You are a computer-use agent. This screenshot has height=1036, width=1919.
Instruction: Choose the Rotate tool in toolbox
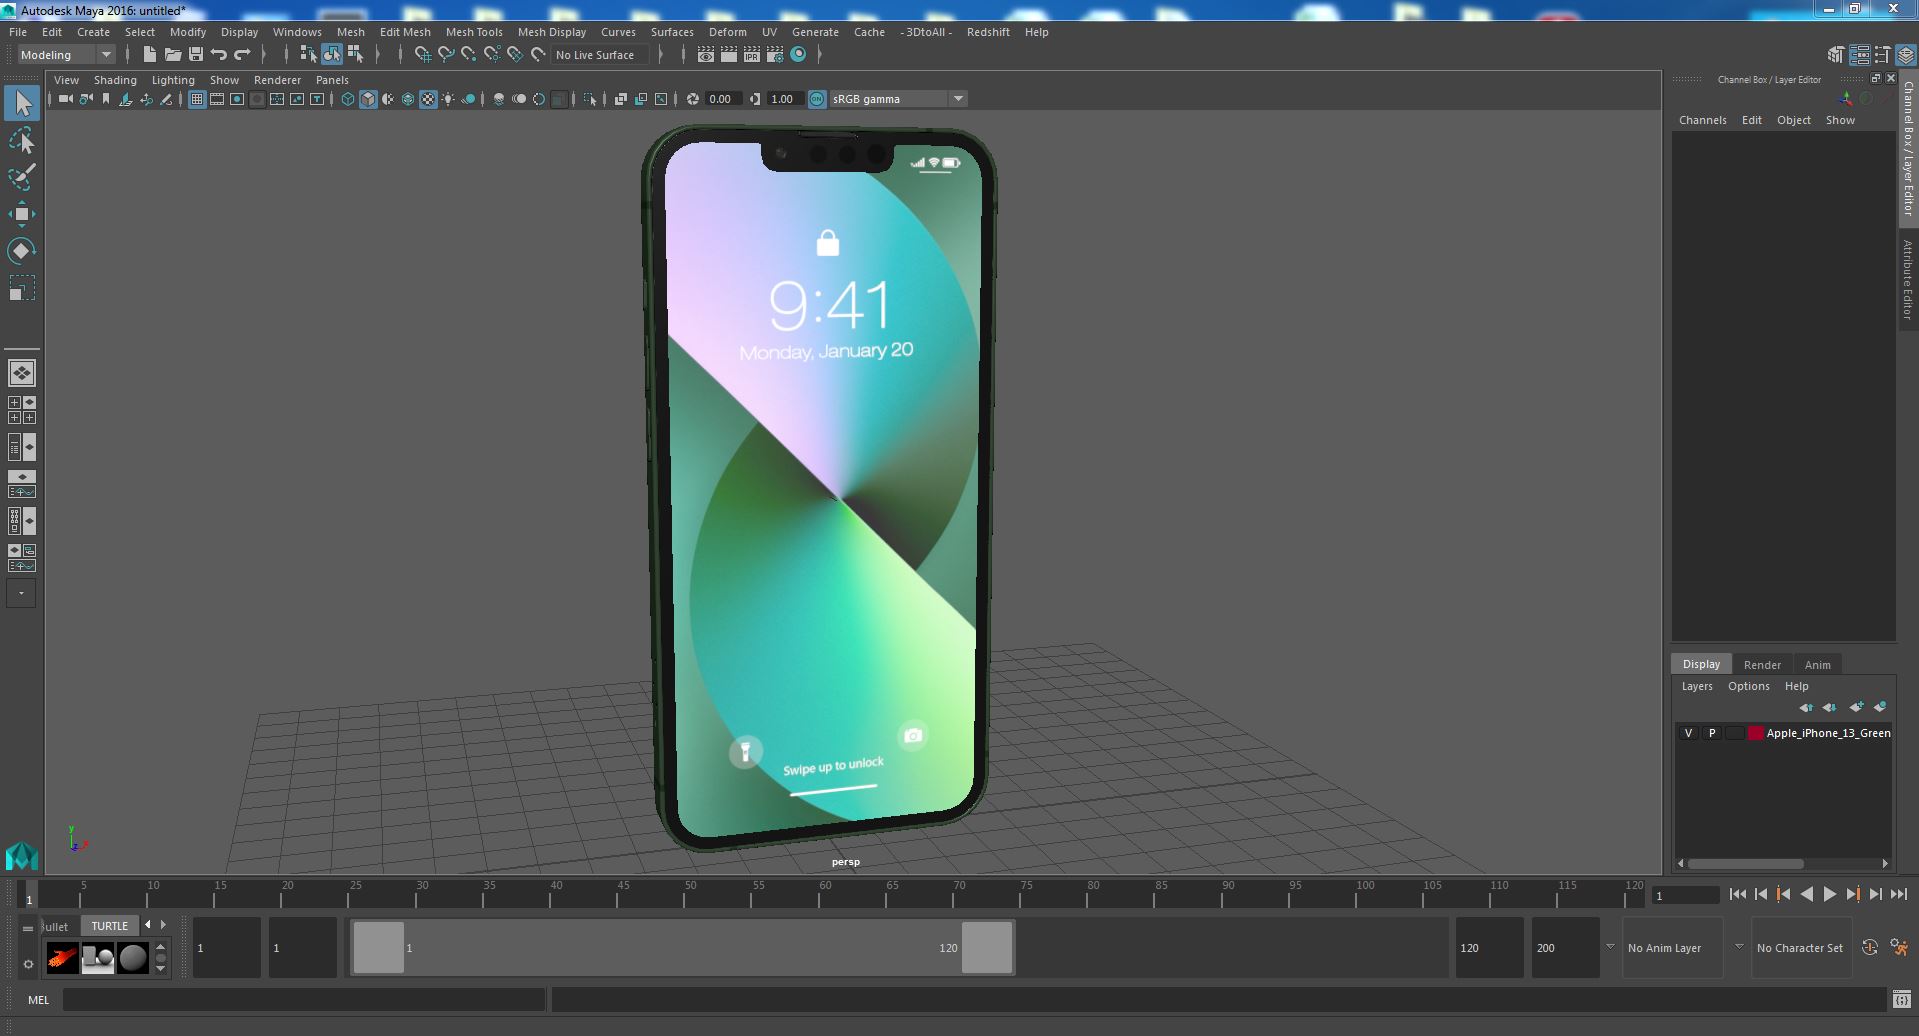[x=22, y=250]
